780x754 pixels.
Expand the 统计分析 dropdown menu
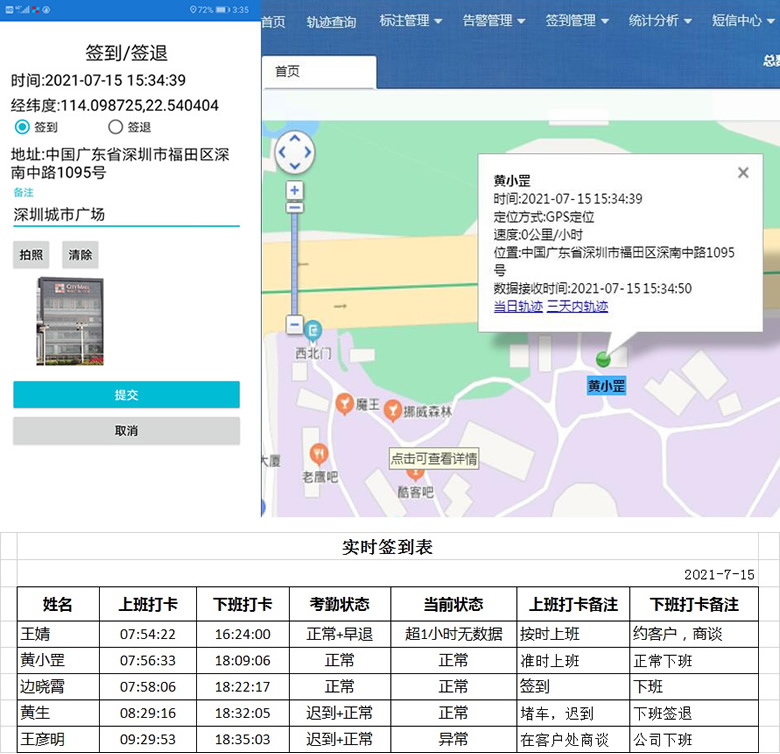click(x=660, y=20)
